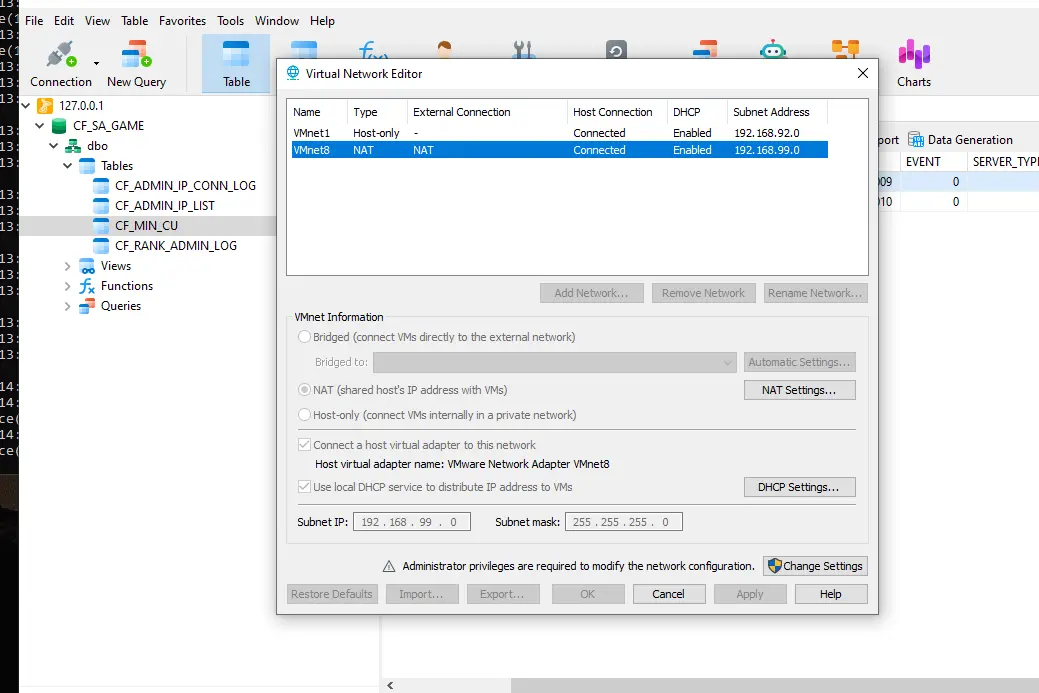
Task: Open the View menu
Action: pos(97,21)
